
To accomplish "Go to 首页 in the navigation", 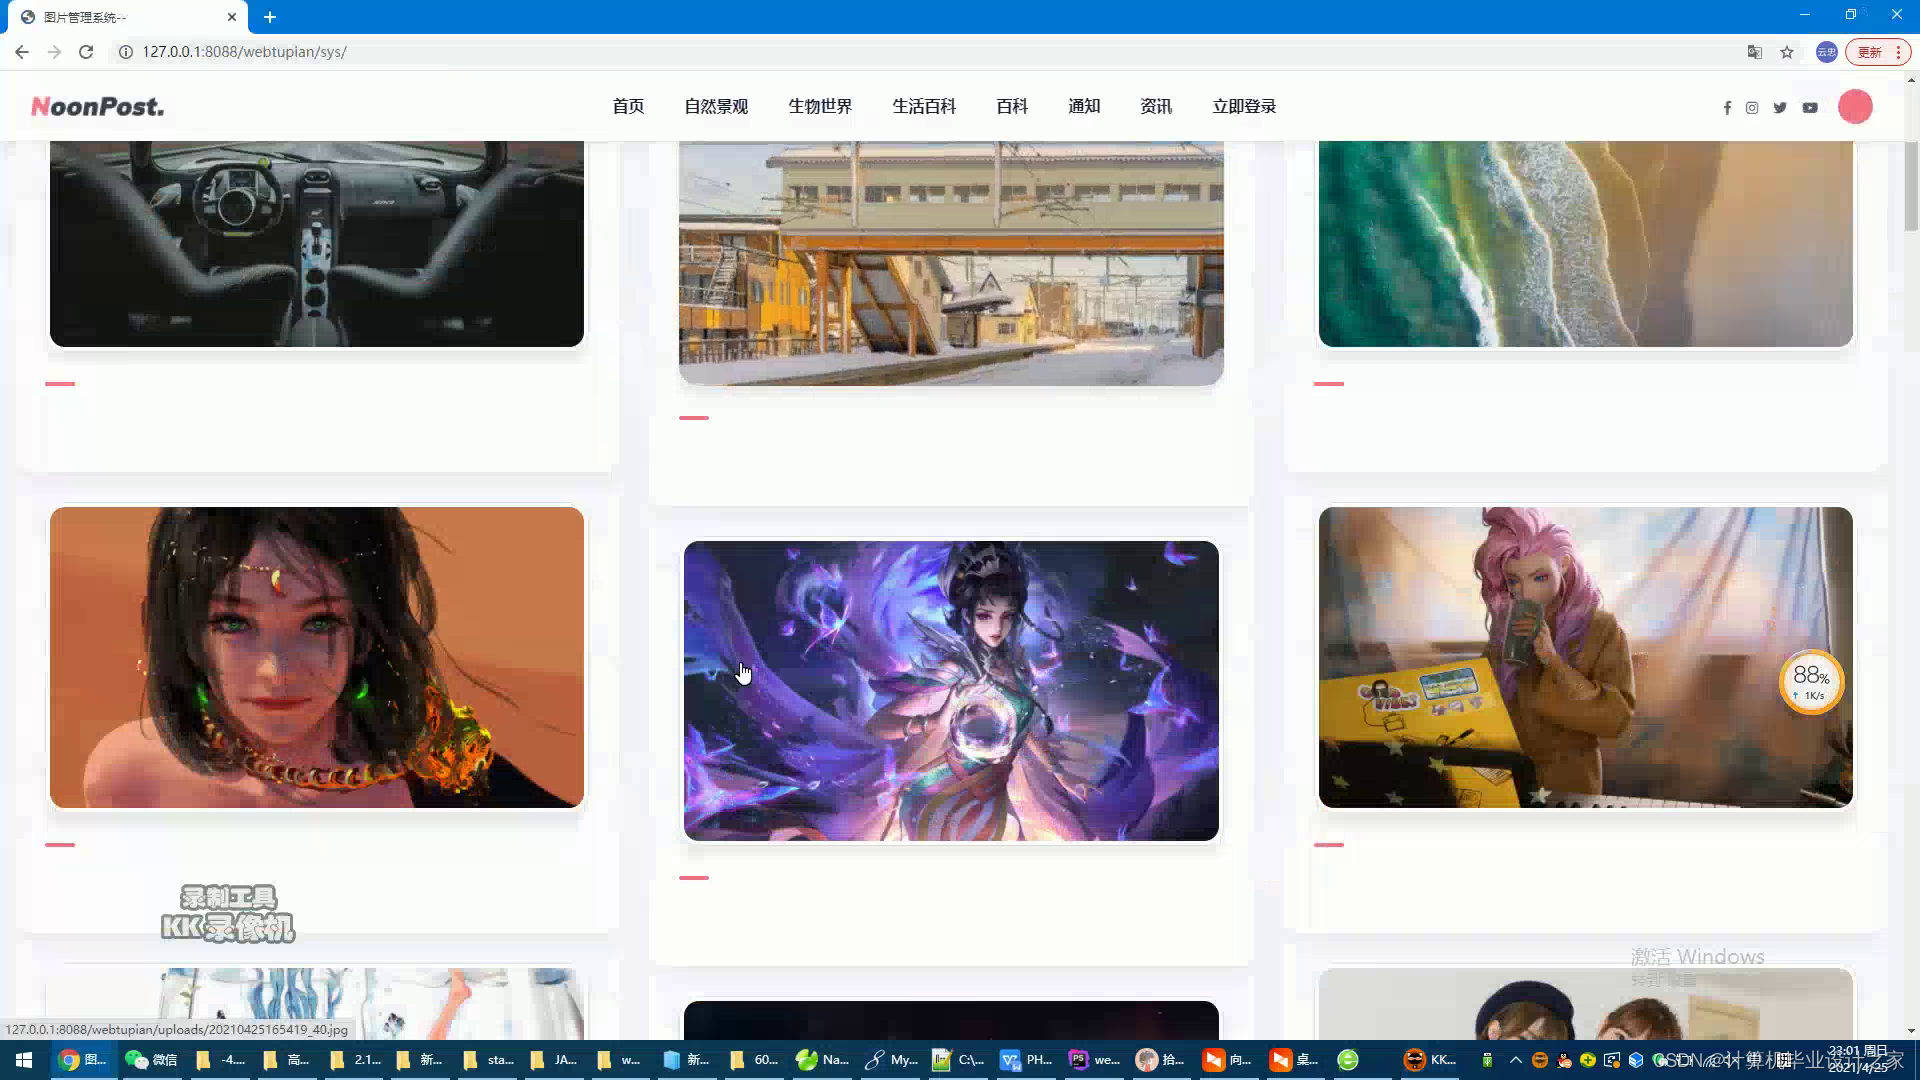I will pos(628,106).
